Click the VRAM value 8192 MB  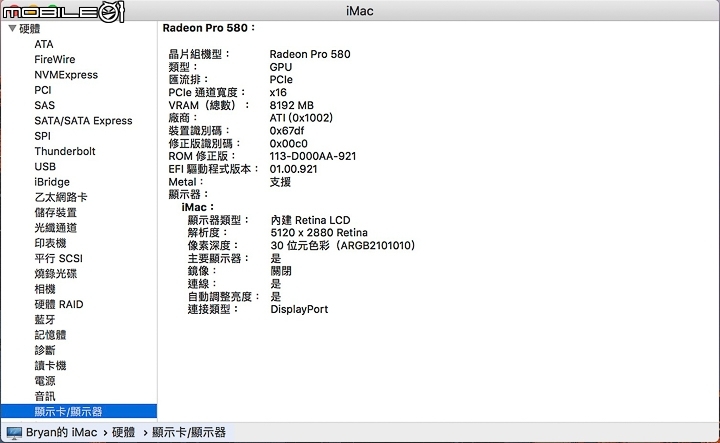pyautogui.click(x=292, y=105)
